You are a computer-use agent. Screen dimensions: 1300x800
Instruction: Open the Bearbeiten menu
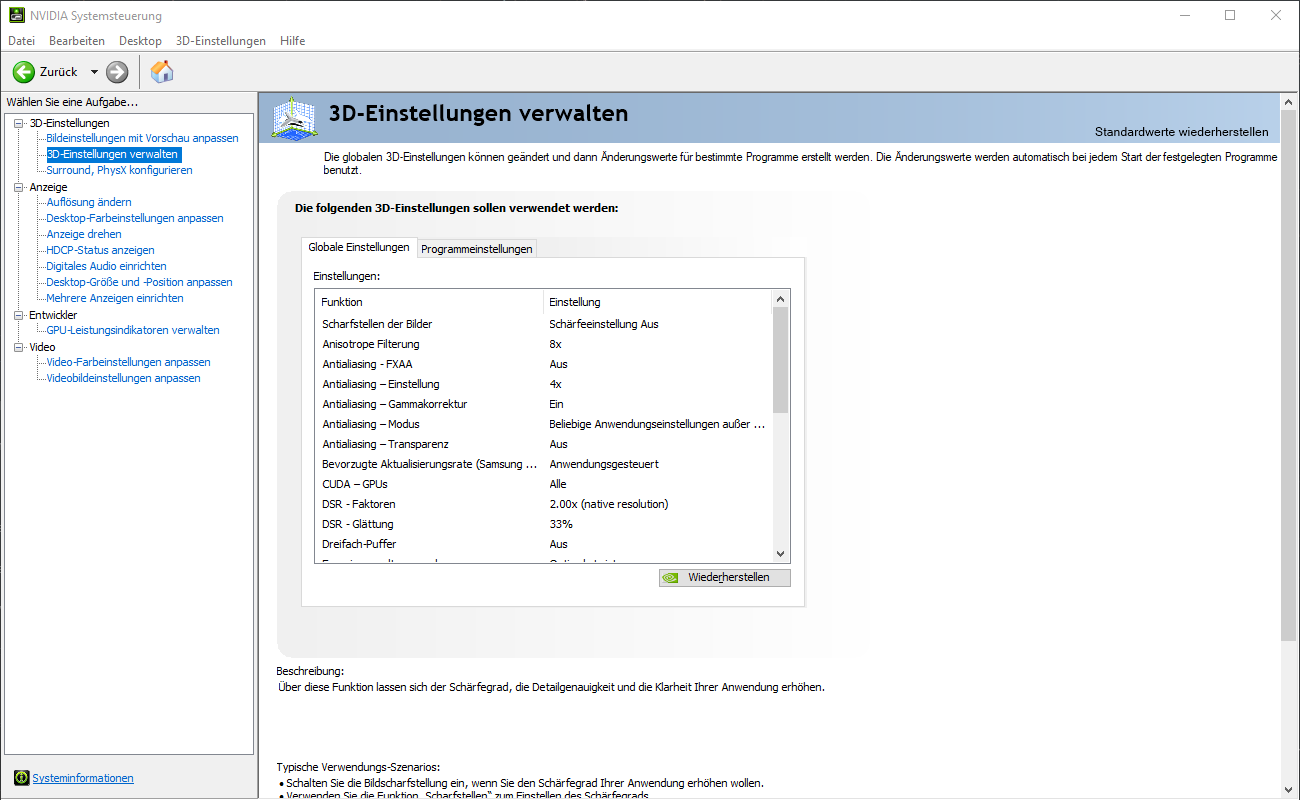(x=77, y=41)
